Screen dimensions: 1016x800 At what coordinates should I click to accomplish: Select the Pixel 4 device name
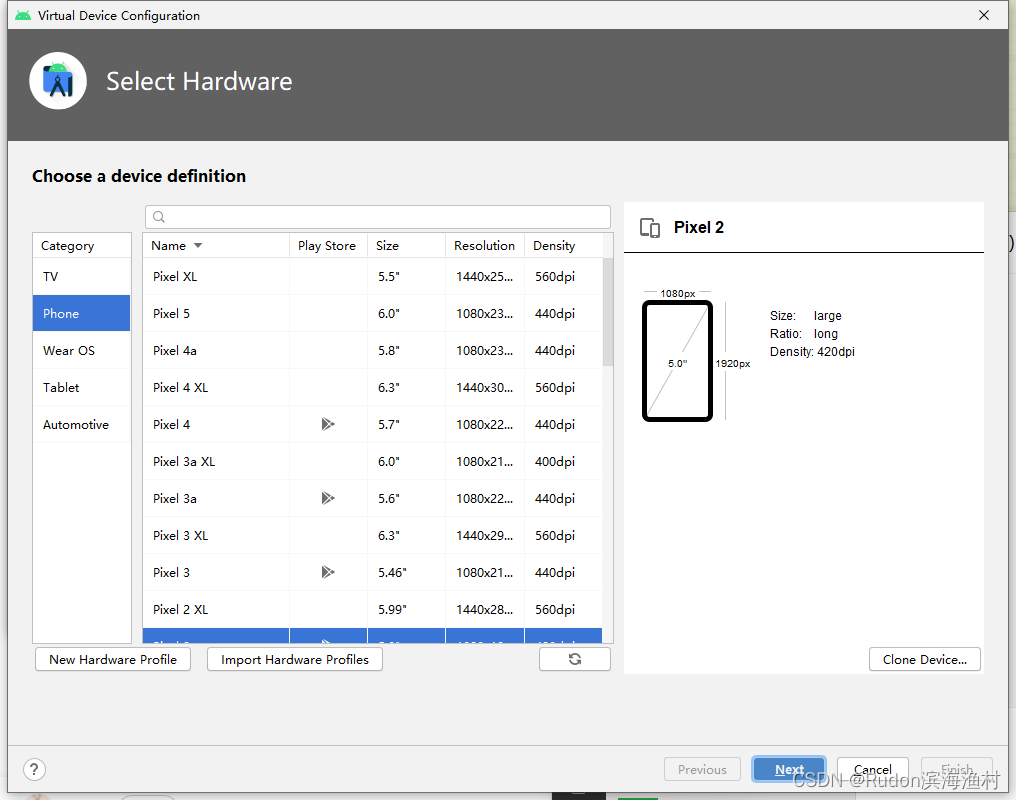click(x=171, y=424)
